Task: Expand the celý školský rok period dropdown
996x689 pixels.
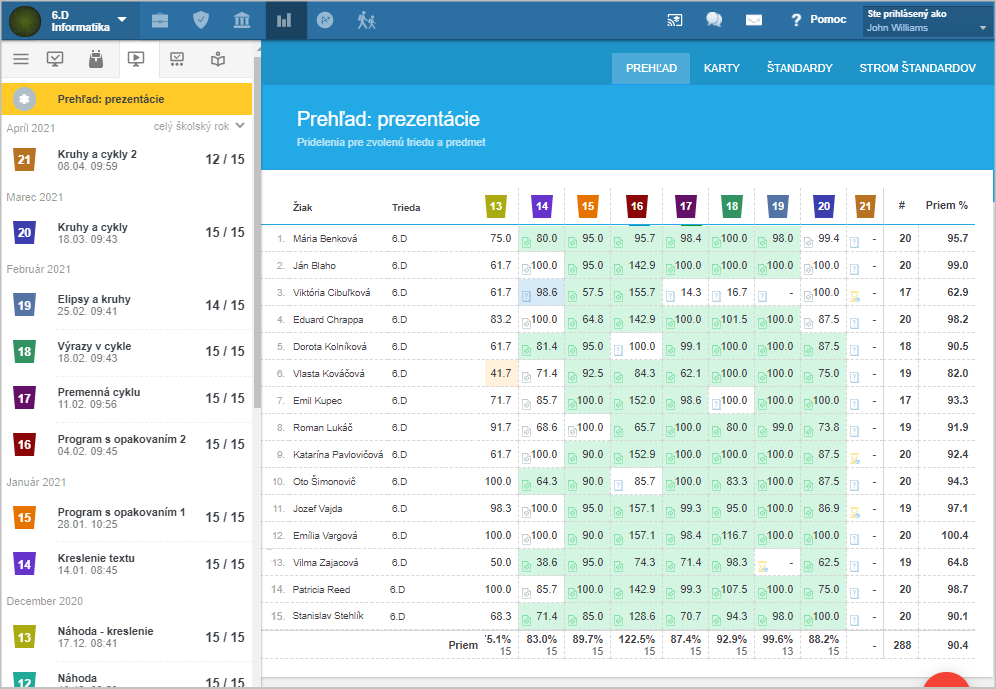Action: coord(199,126)
